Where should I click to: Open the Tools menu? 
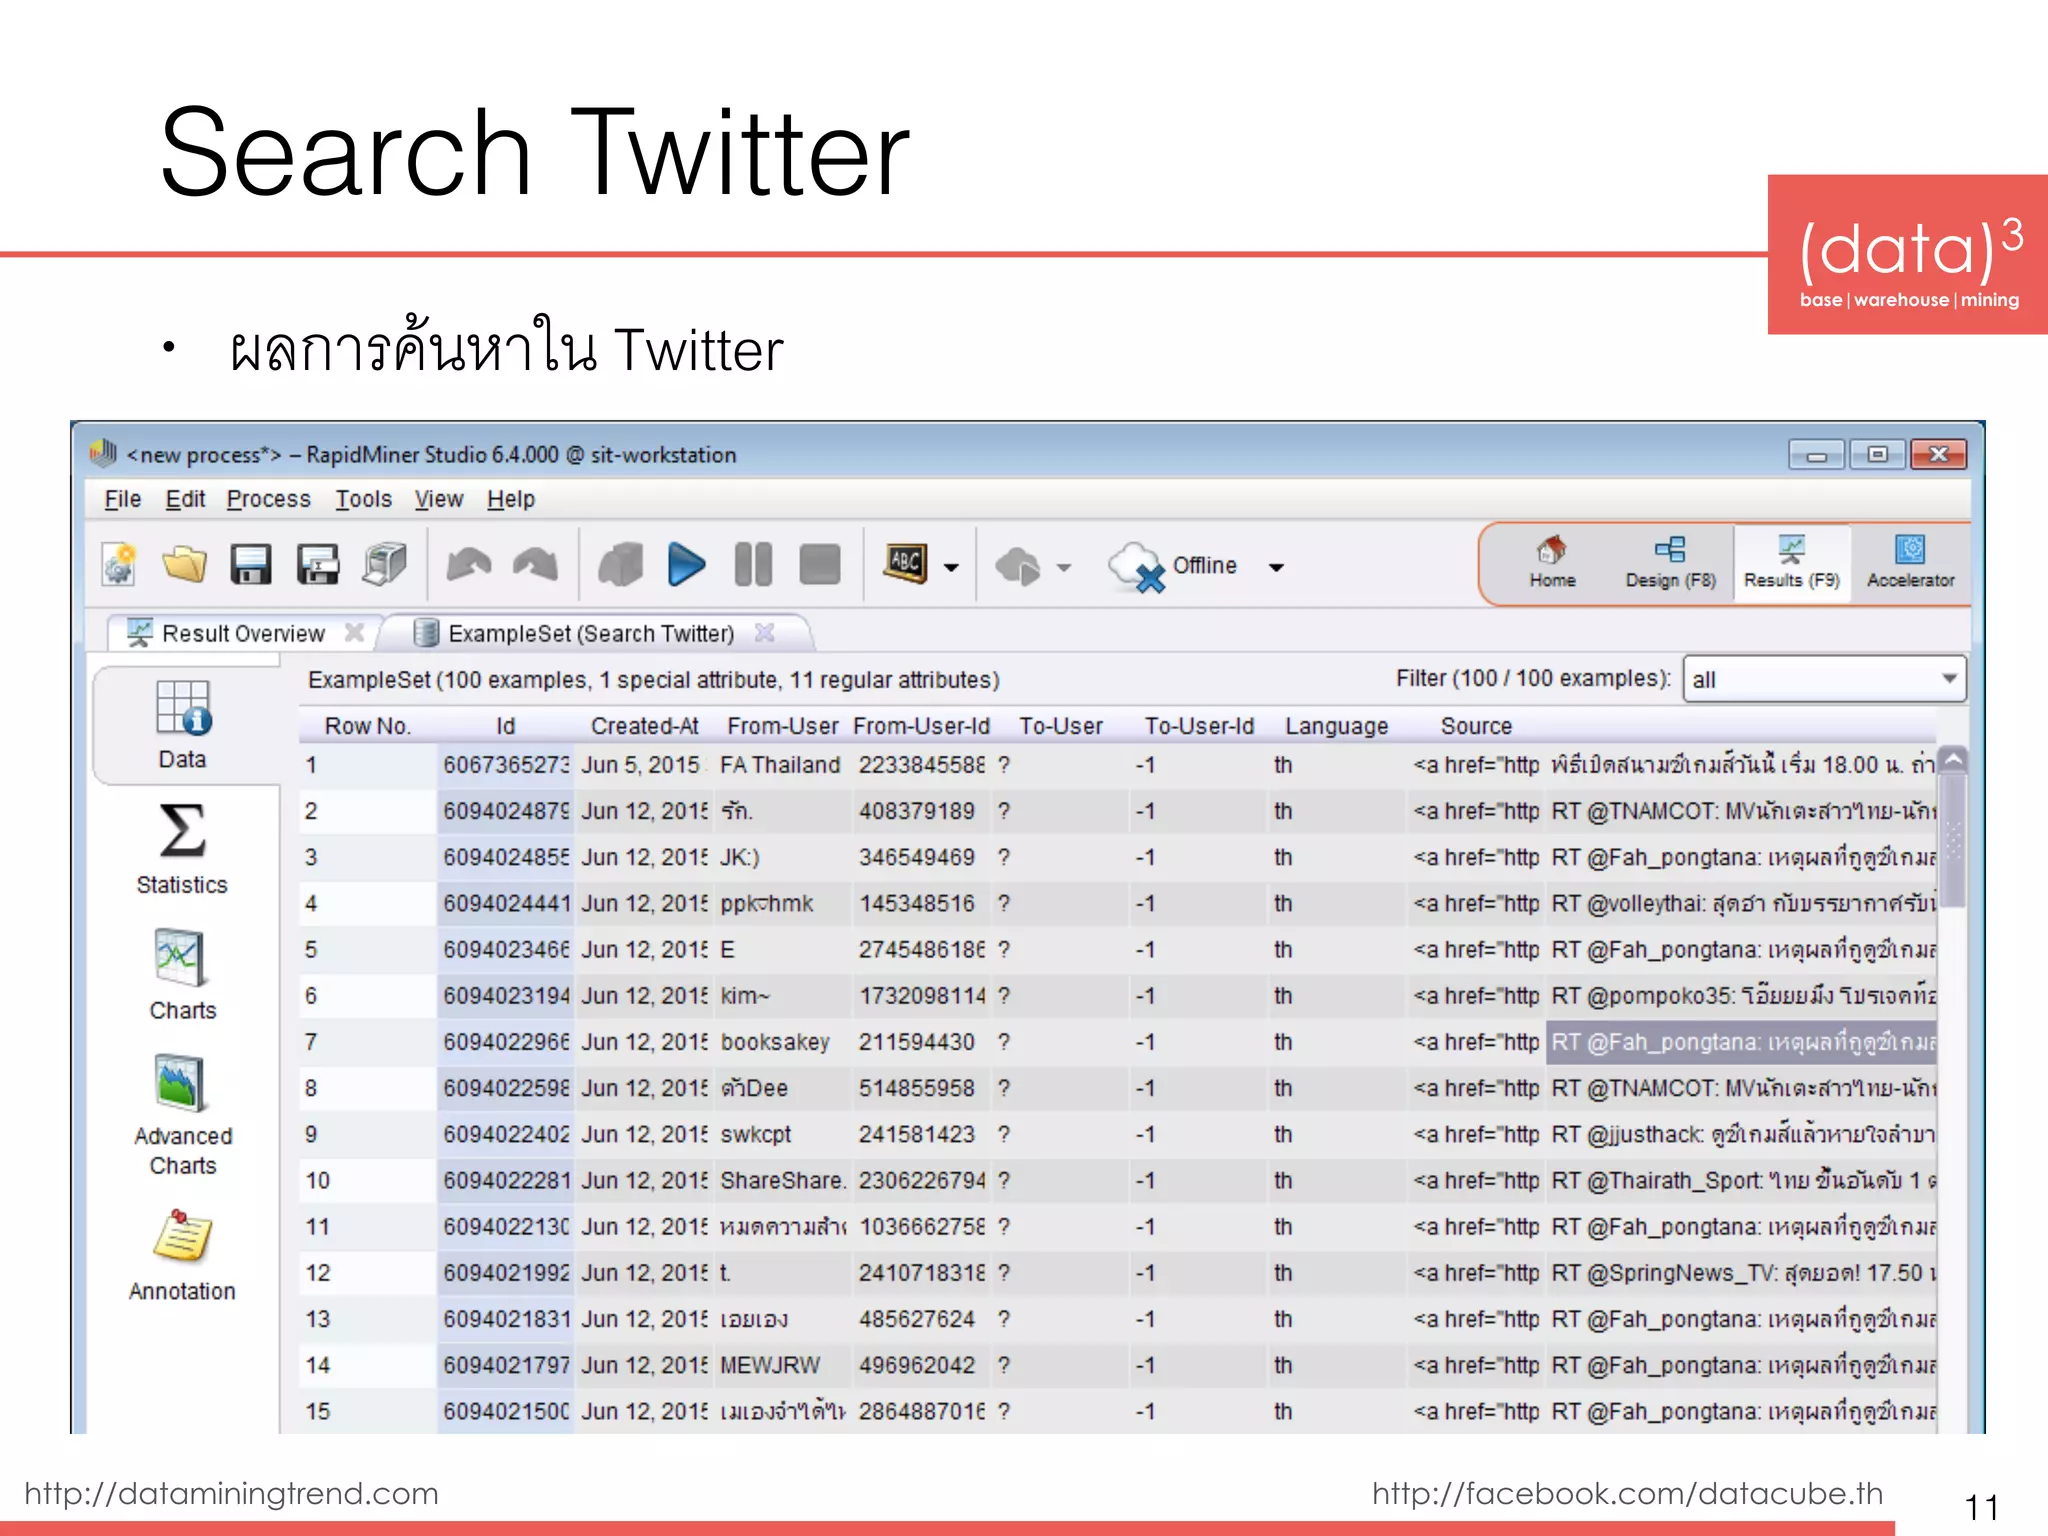tap(363, 499)
